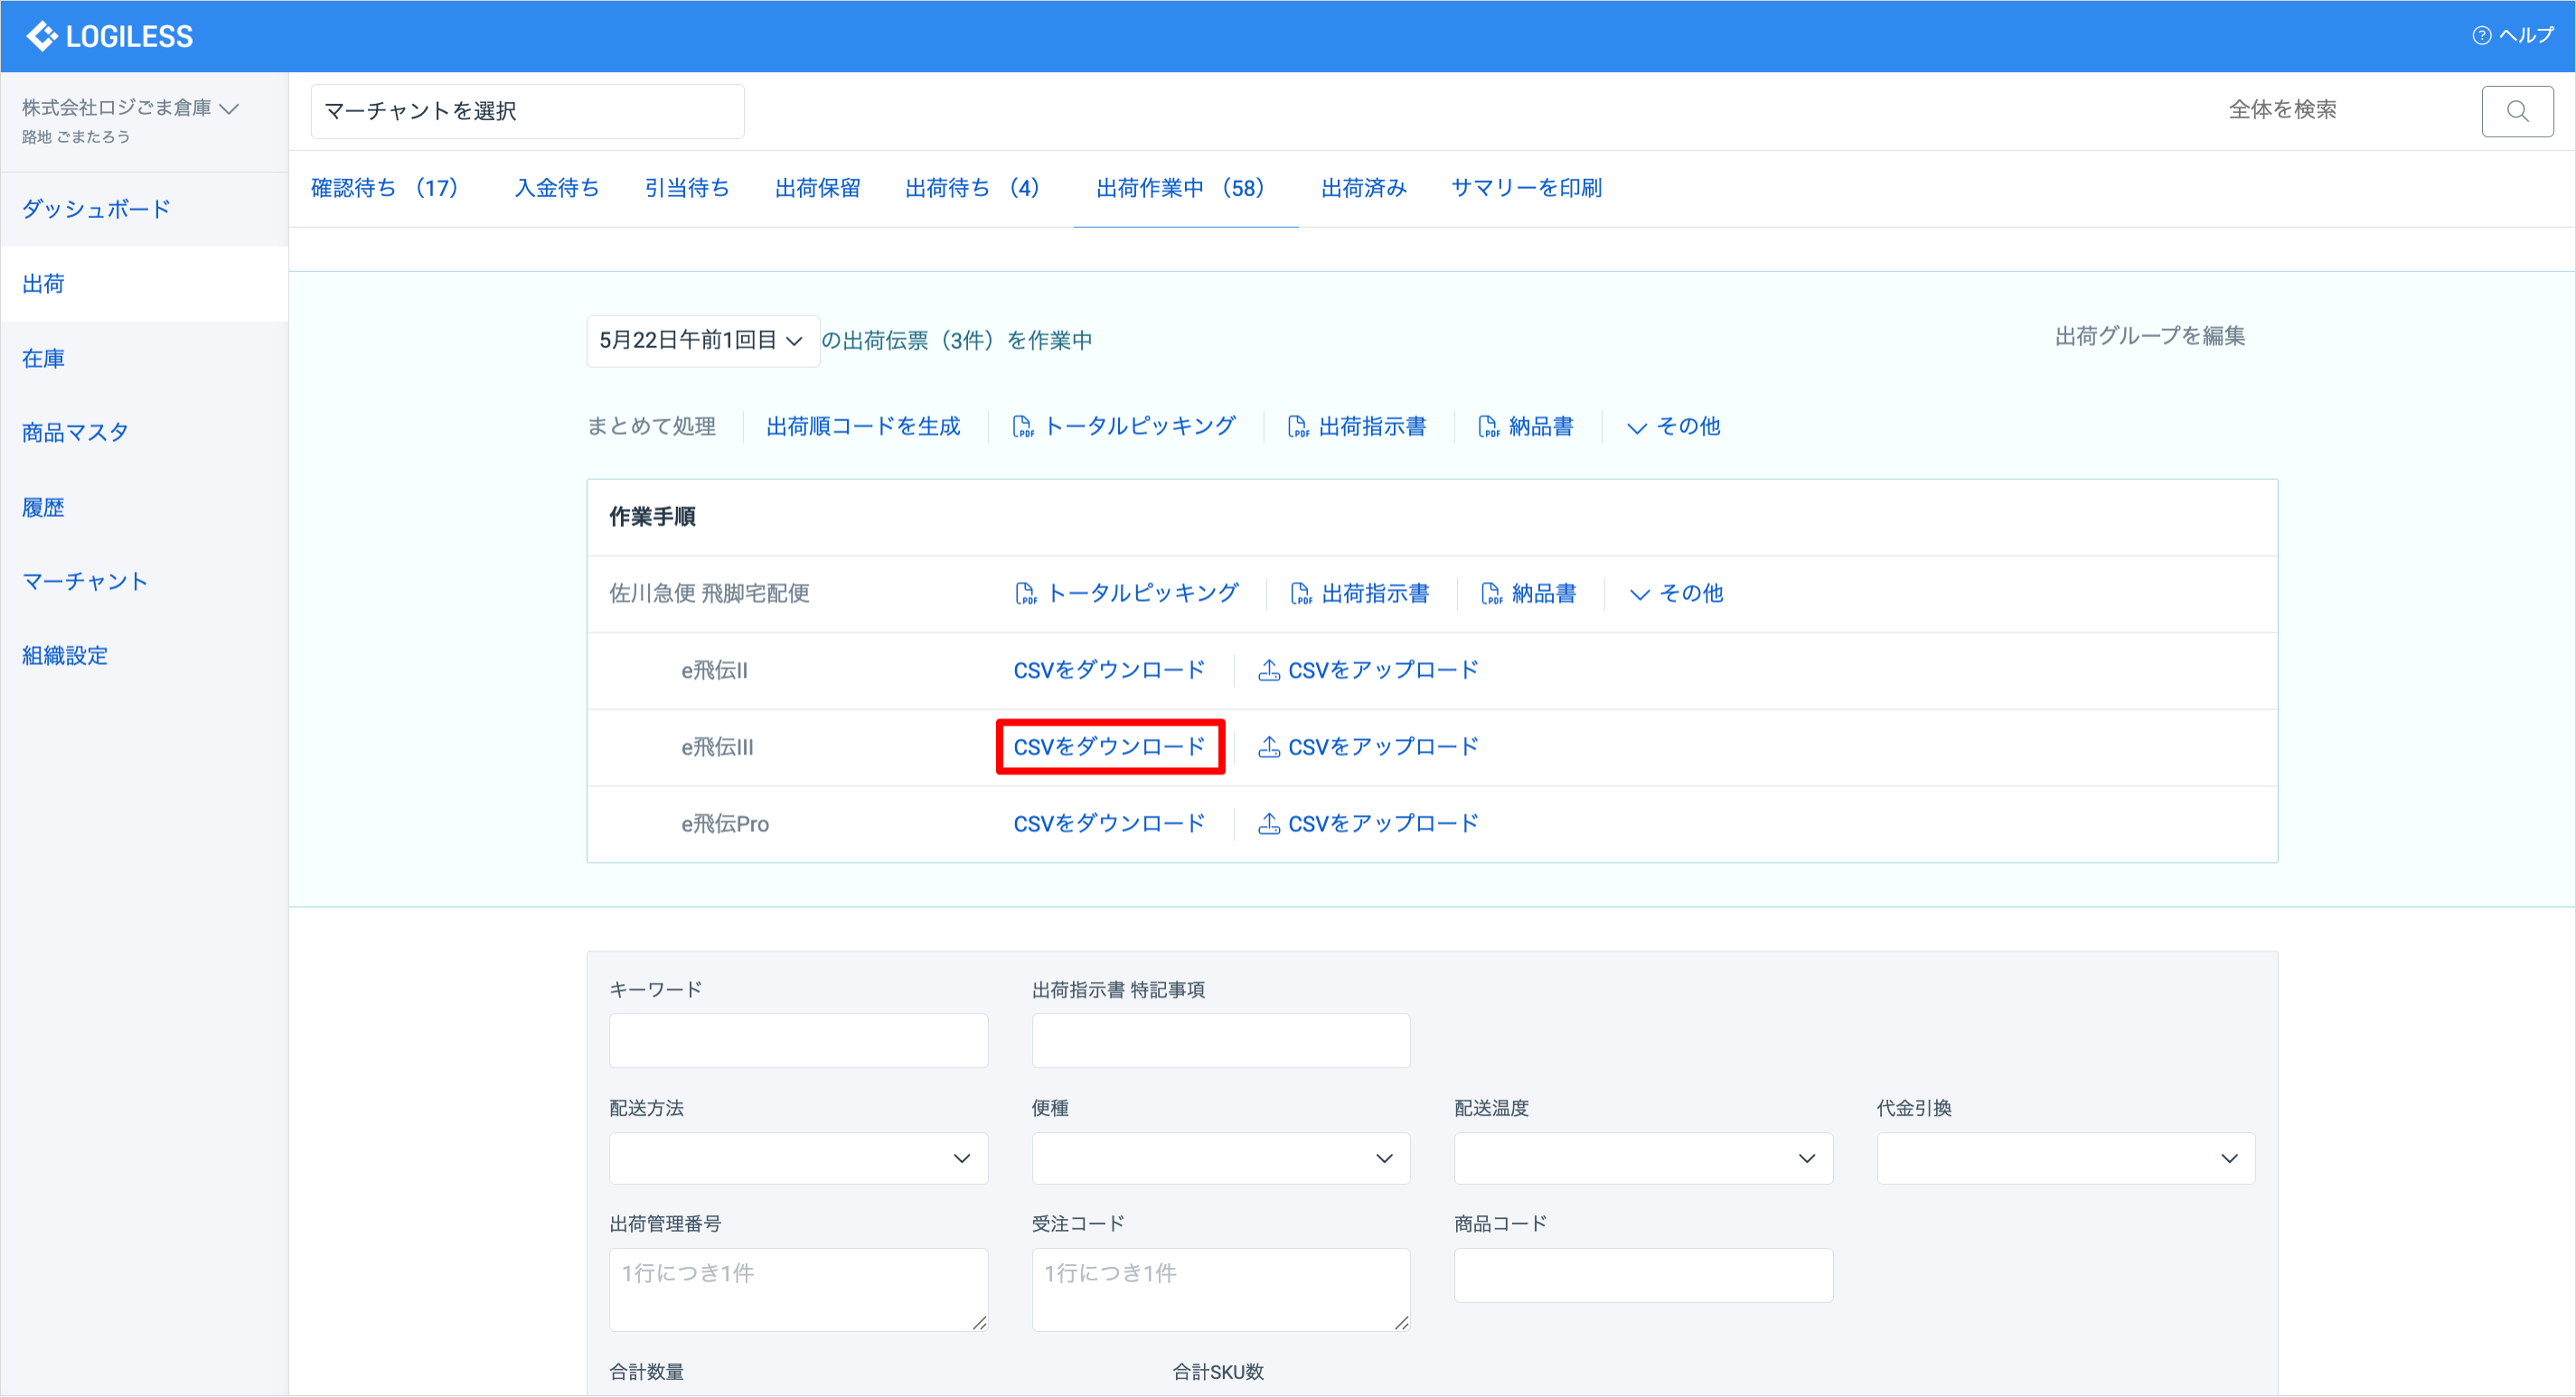Image resolution: width=2576 pixels, height=1397 pixels.
Task: Click 佐川急便 飛脚宅配便 row label
Action: [709, 593]
